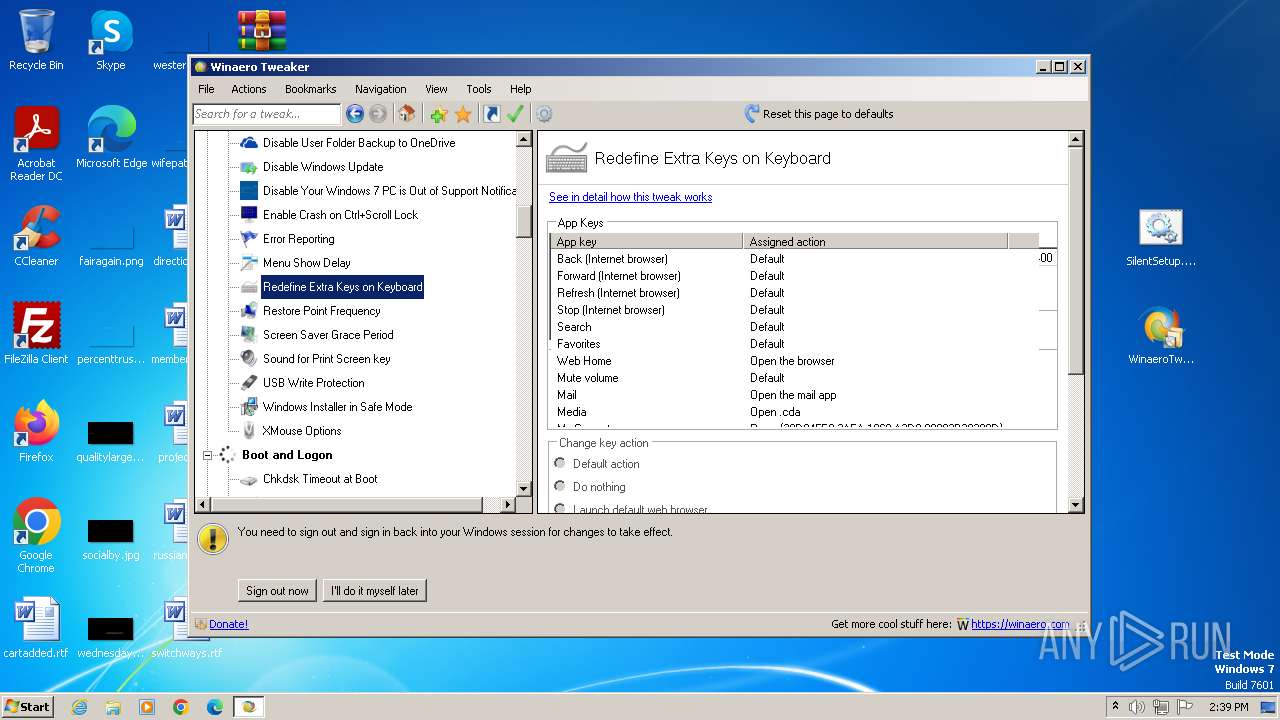Select Launch default web browser radio option
The width and height of the screenshot is (1280, 720).
pos(559,509)
